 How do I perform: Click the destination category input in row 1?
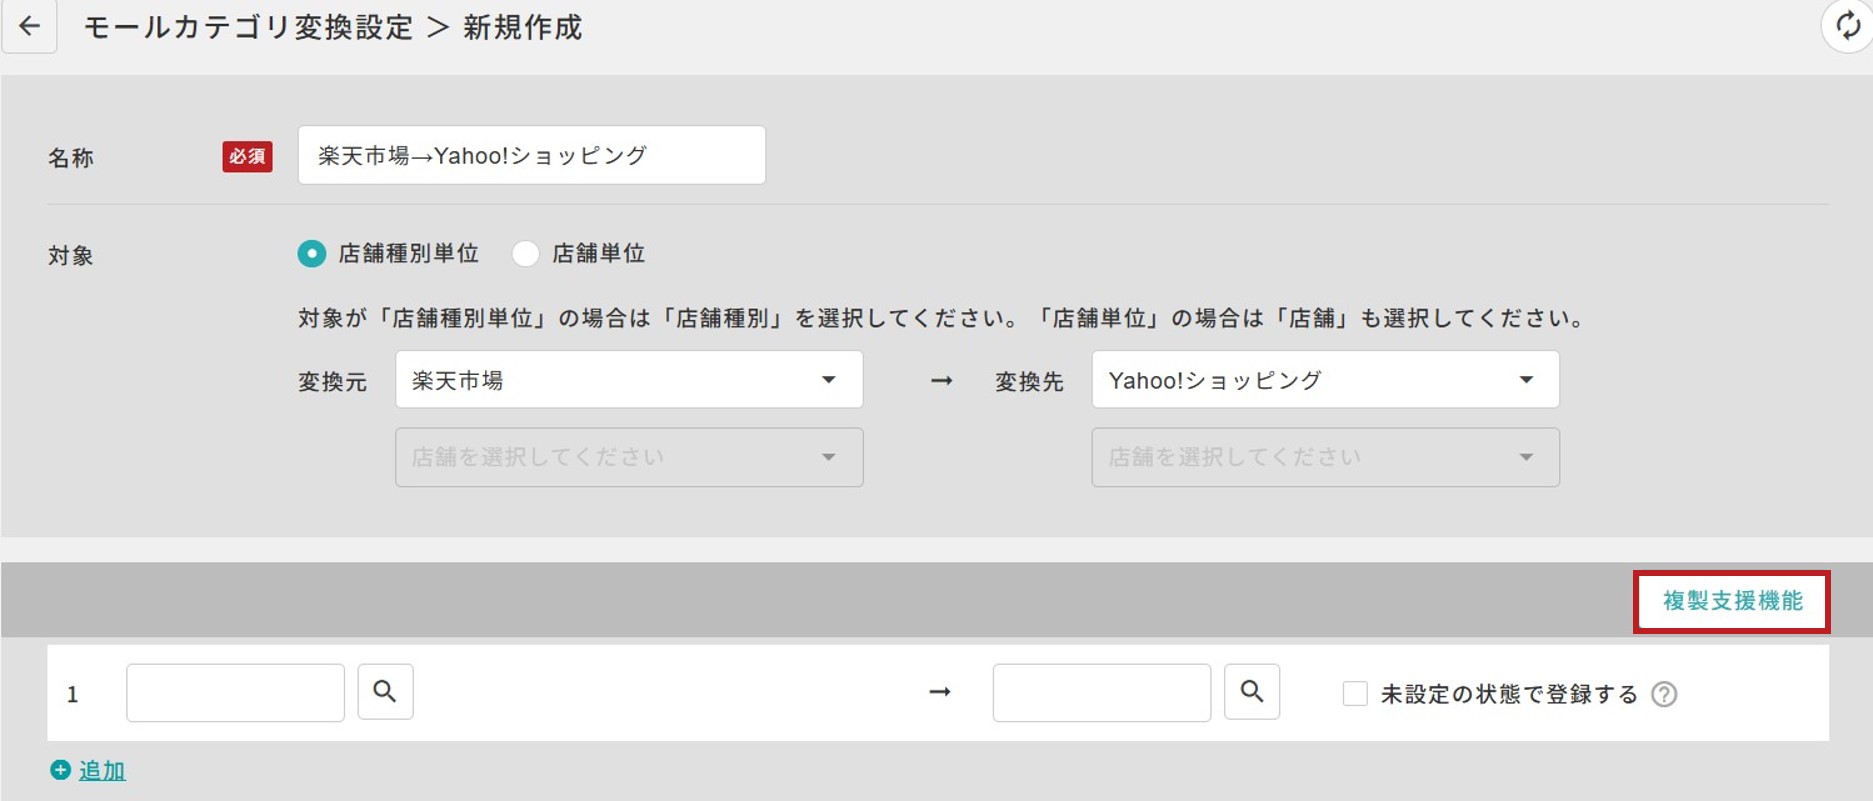tap(1102, 692)
